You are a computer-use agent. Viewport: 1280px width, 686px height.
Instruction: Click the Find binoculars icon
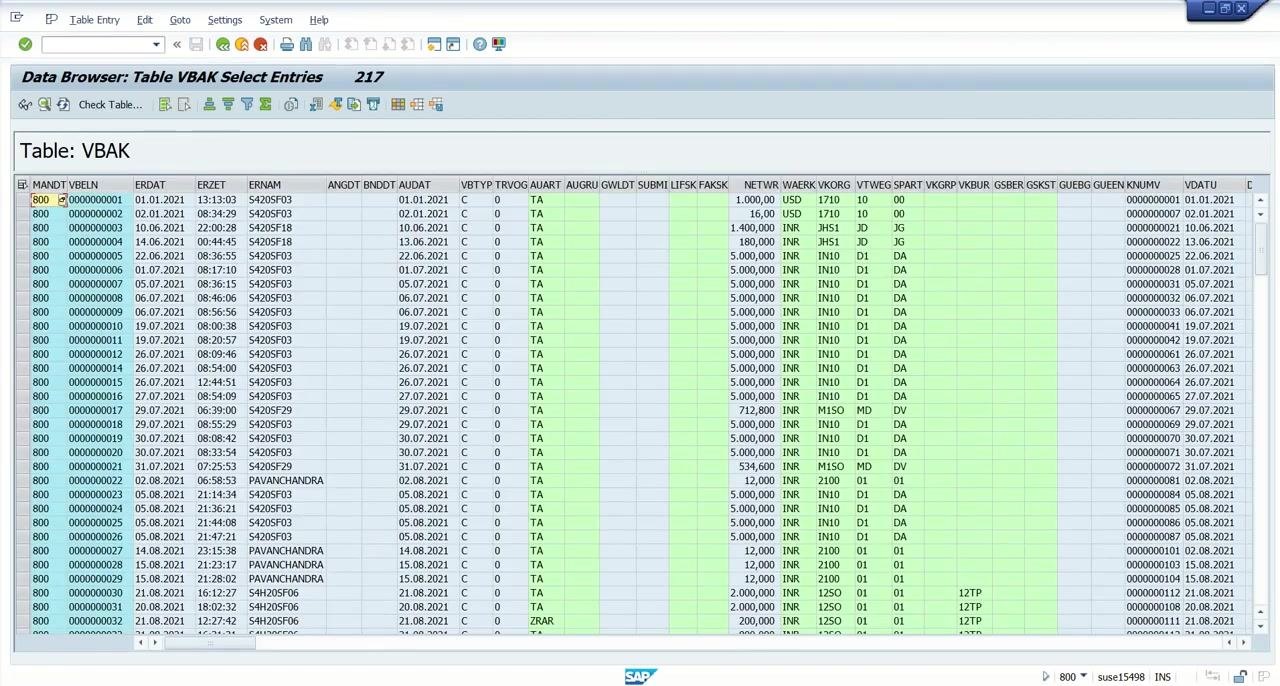coord(306,44)
